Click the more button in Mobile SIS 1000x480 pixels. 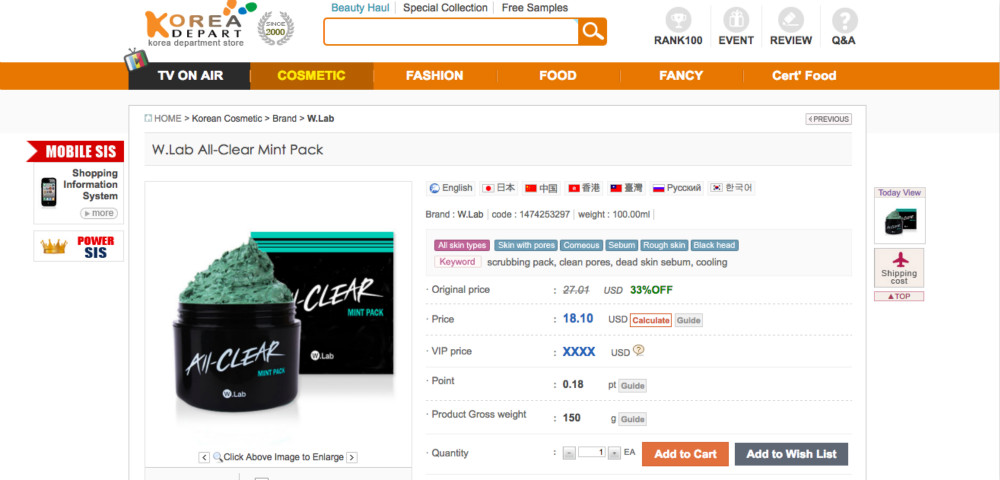pyautogui.click(x=99, y=213)
